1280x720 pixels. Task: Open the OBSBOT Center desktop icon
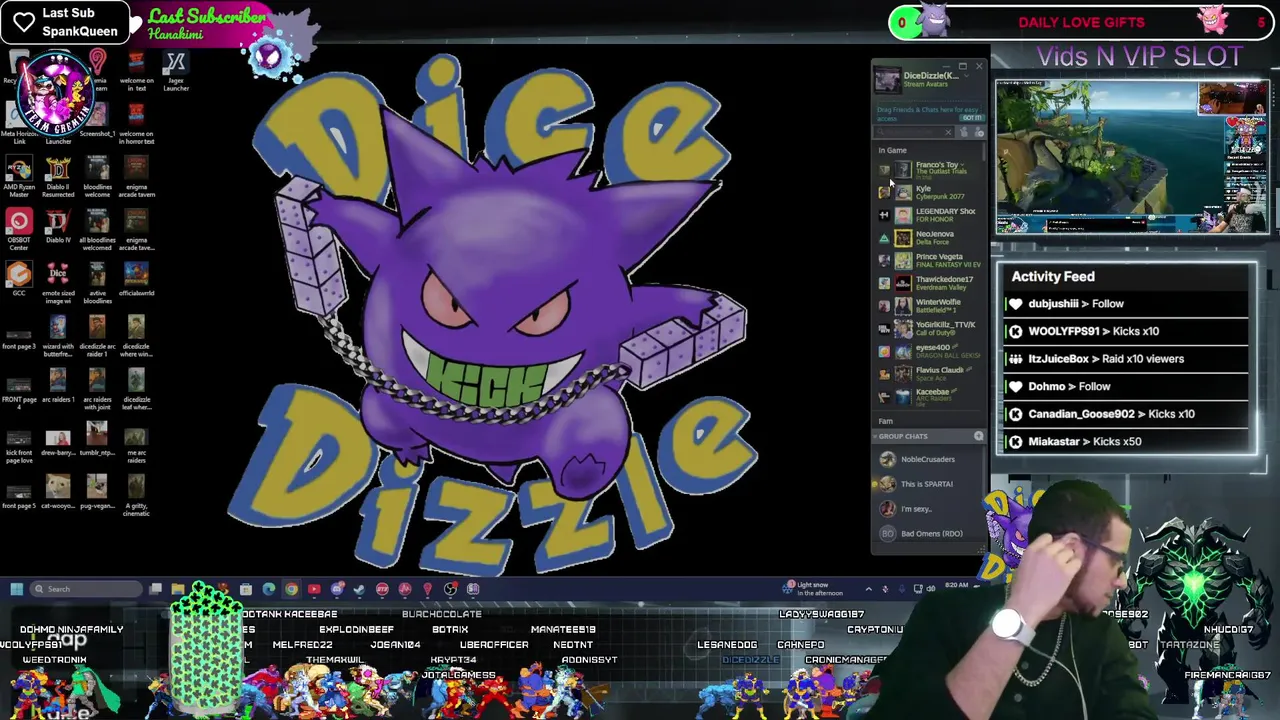19,230
